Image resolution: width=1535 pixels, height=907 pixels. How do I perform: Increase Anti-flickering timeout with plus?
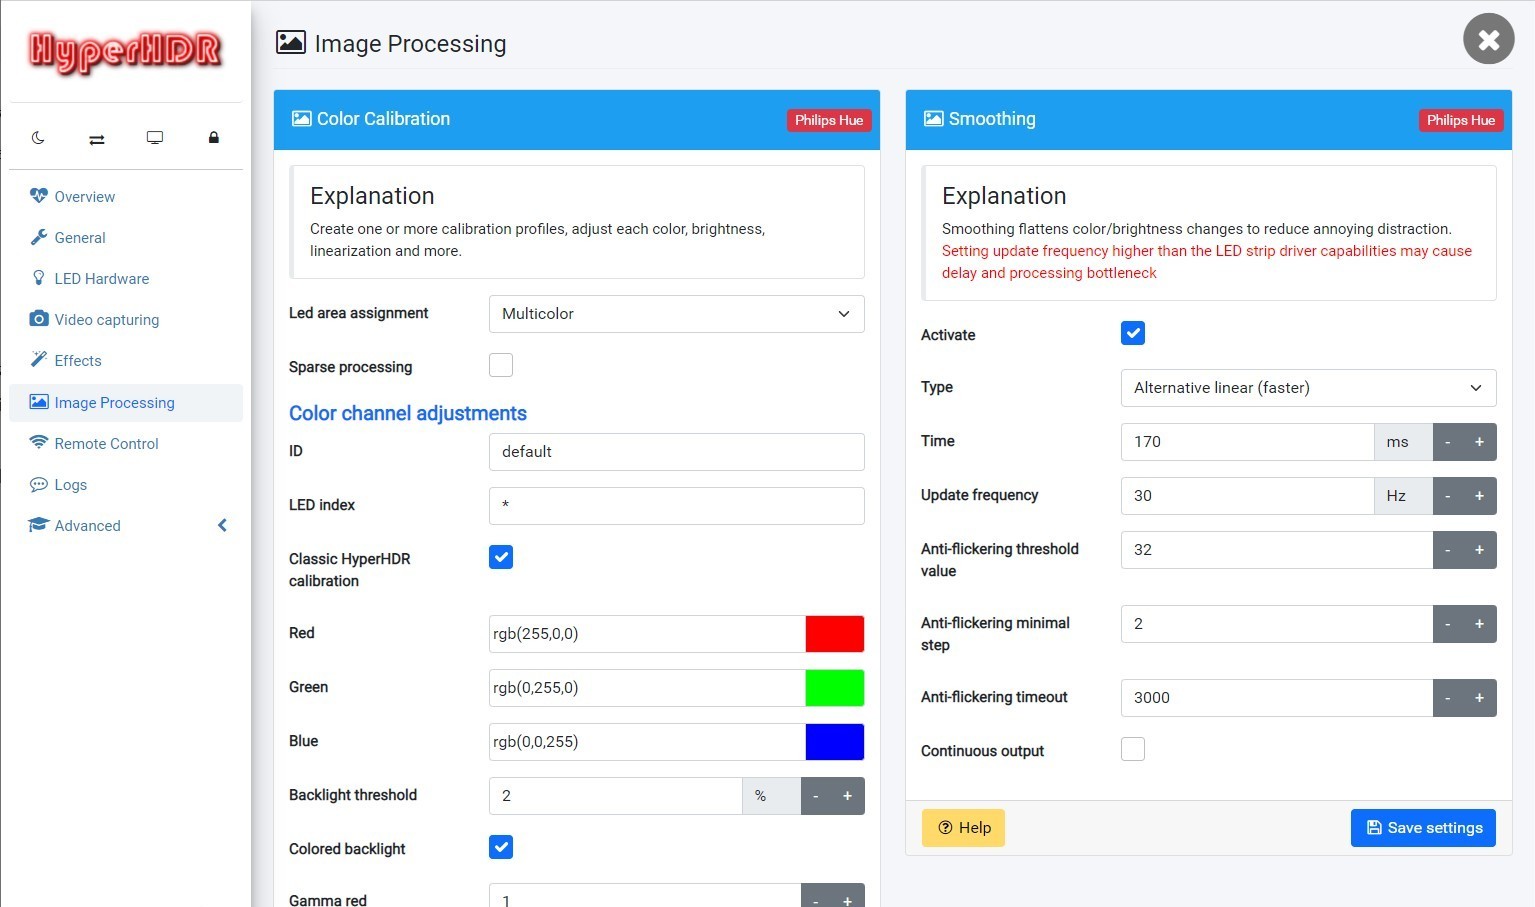(1480, 698)
